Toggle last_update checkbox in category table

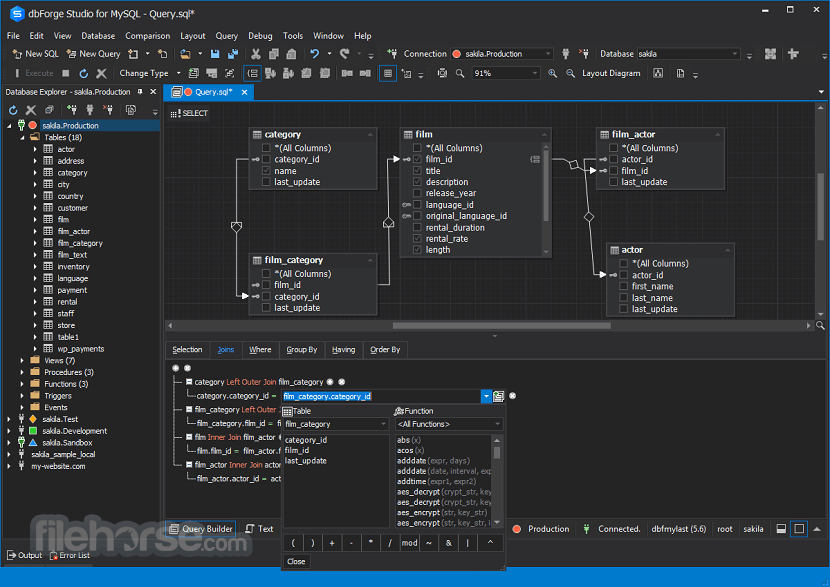[x=266, y=182]
